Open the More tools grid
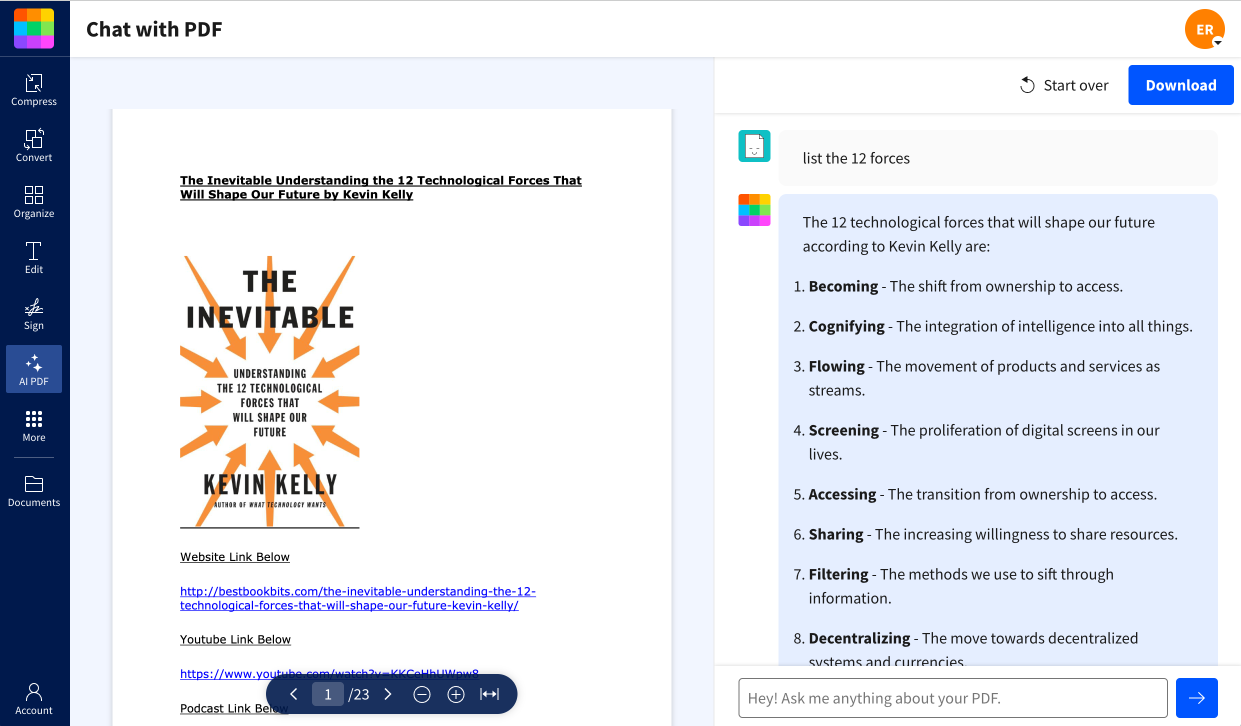 click(x=34, y=425)
